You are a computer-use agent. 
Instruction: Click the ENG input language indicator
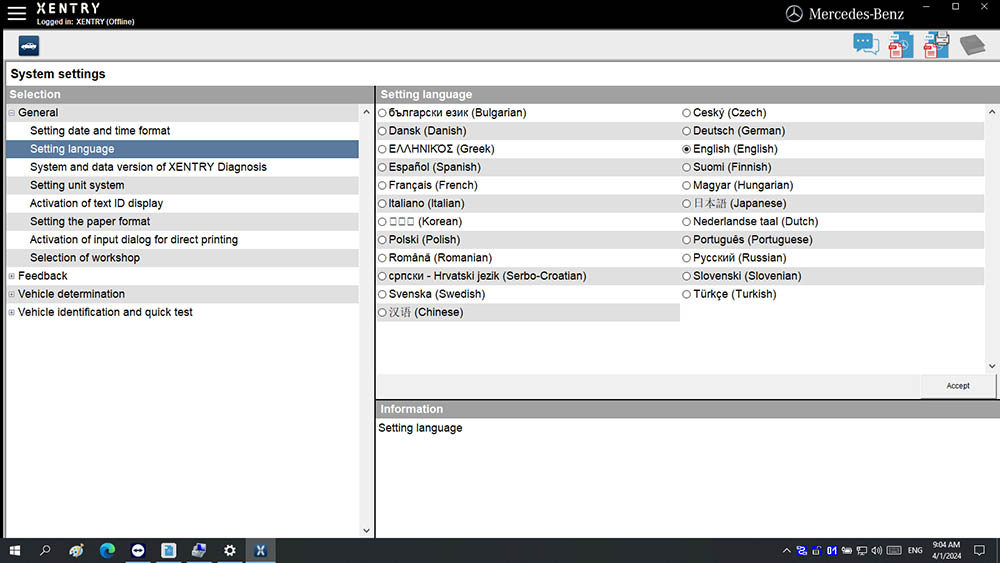coord(915,551)
